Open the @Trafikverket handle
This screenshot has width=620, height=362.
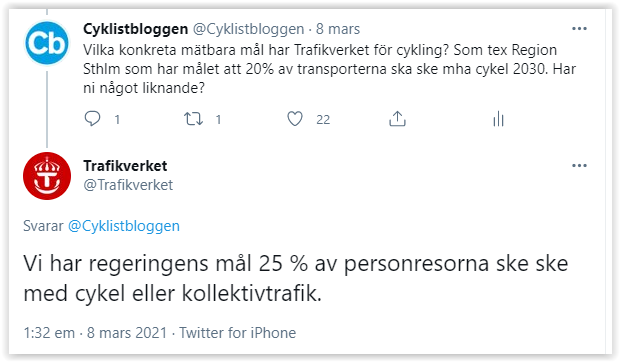128,185
